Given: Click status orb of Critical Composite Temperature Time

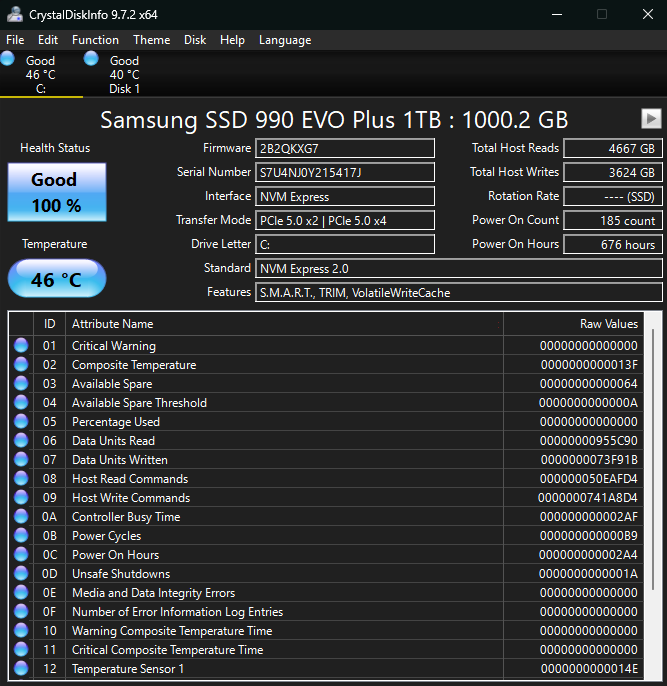Looking at the screenshot, I should (x=21, y=649).
